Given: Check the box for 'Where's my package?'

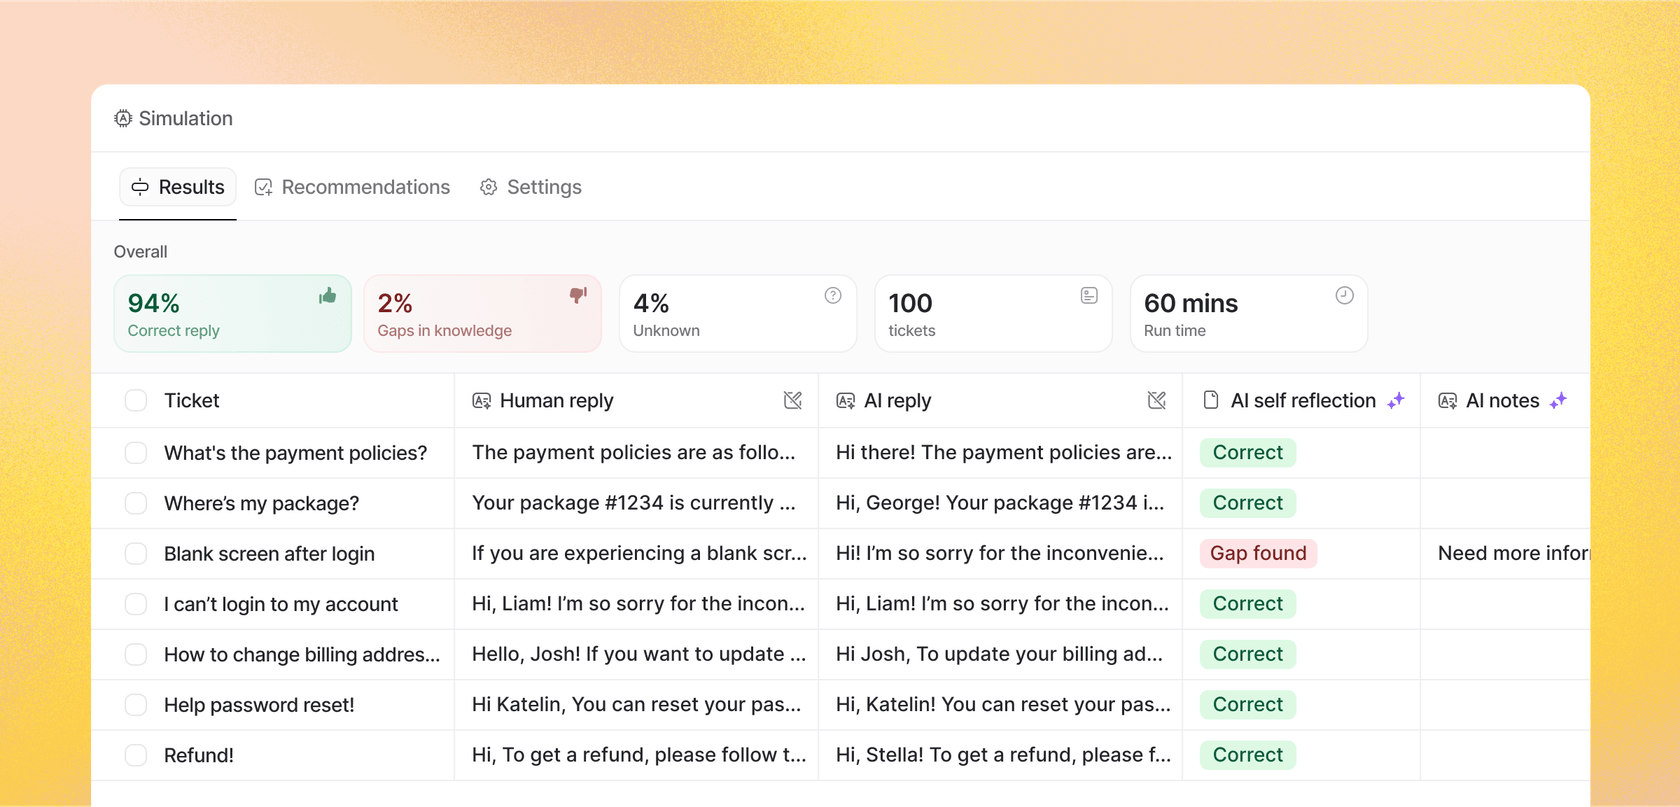Looking at the screenshot, I should pos(136,503).
